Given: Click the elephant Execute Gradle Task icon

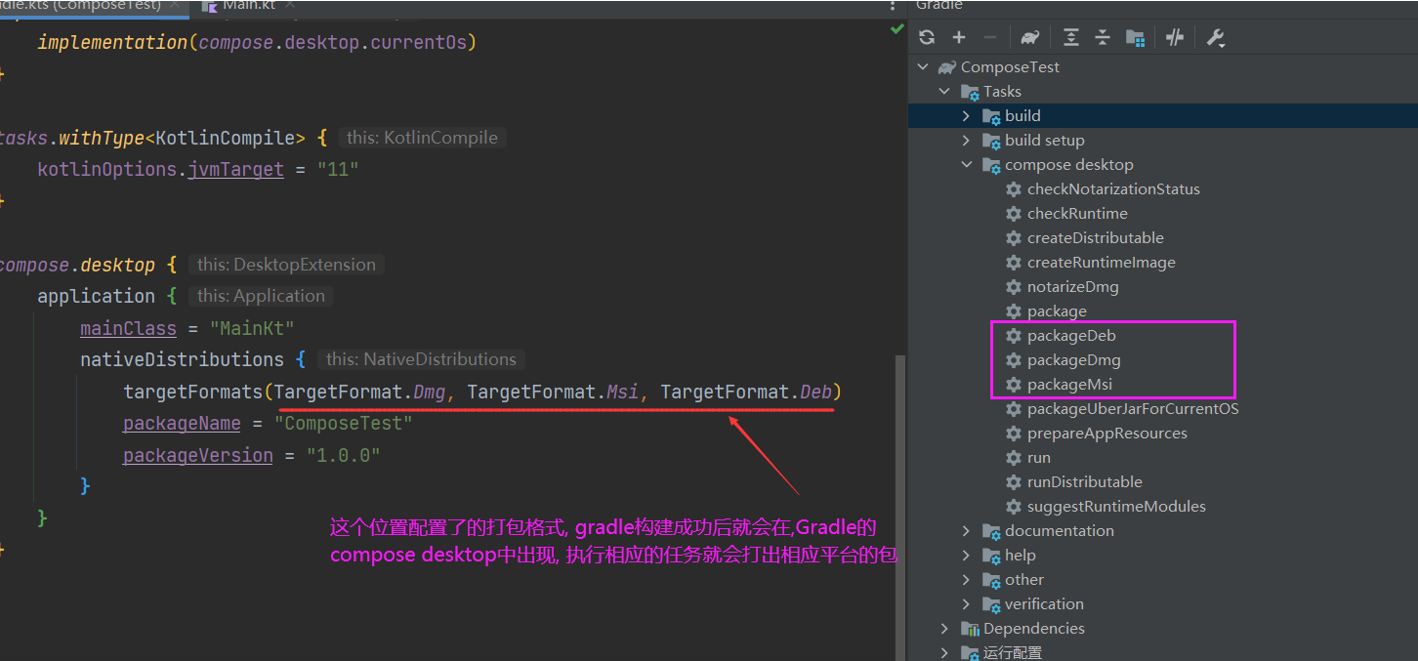Looking at the screenshot, I should tap(1030, 37).
